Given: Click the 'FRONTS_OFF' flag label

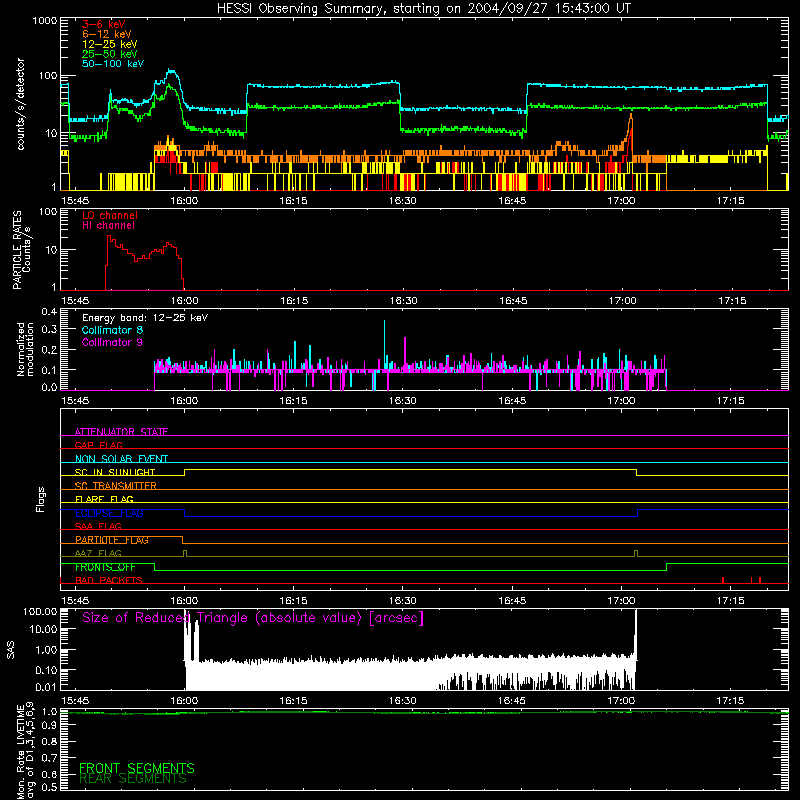Looking at the screenshot, I should (105, 567).
